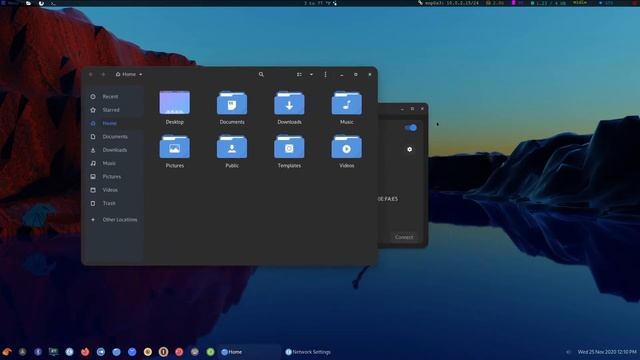
Task: Open the view options dropdown arrow
Action: point(311,74)
